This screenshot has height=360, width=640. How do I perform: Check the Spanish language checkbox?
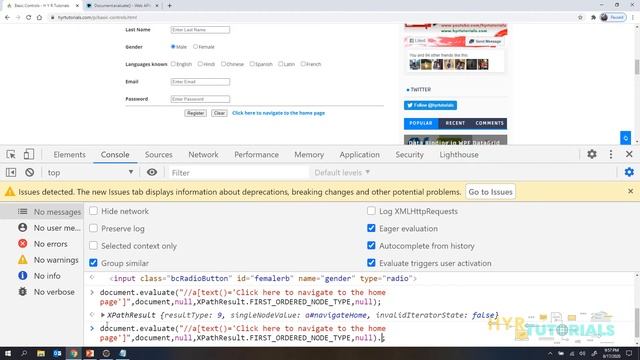coord(252,64)
